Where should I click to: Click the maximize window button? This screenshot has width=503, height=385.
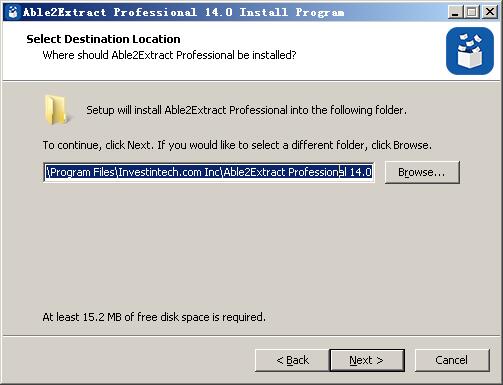(471, 12)
